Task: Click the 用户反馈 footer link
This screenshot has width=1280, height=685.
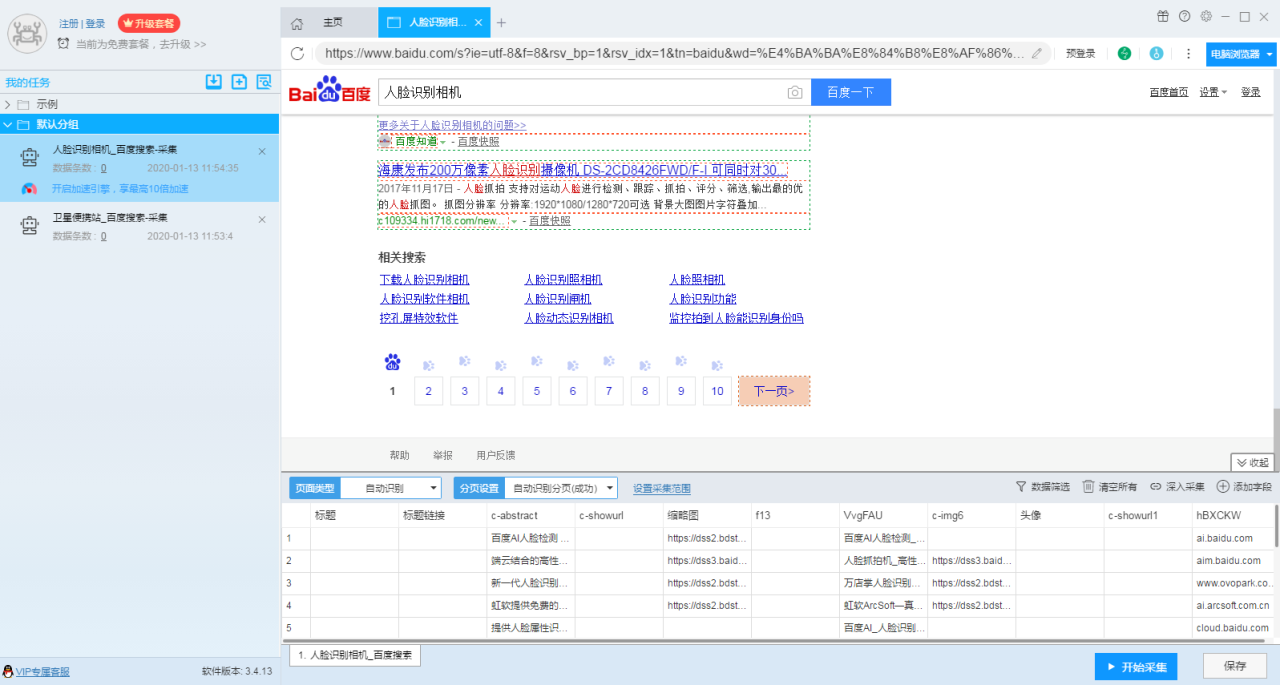Action: pos(496,455)
